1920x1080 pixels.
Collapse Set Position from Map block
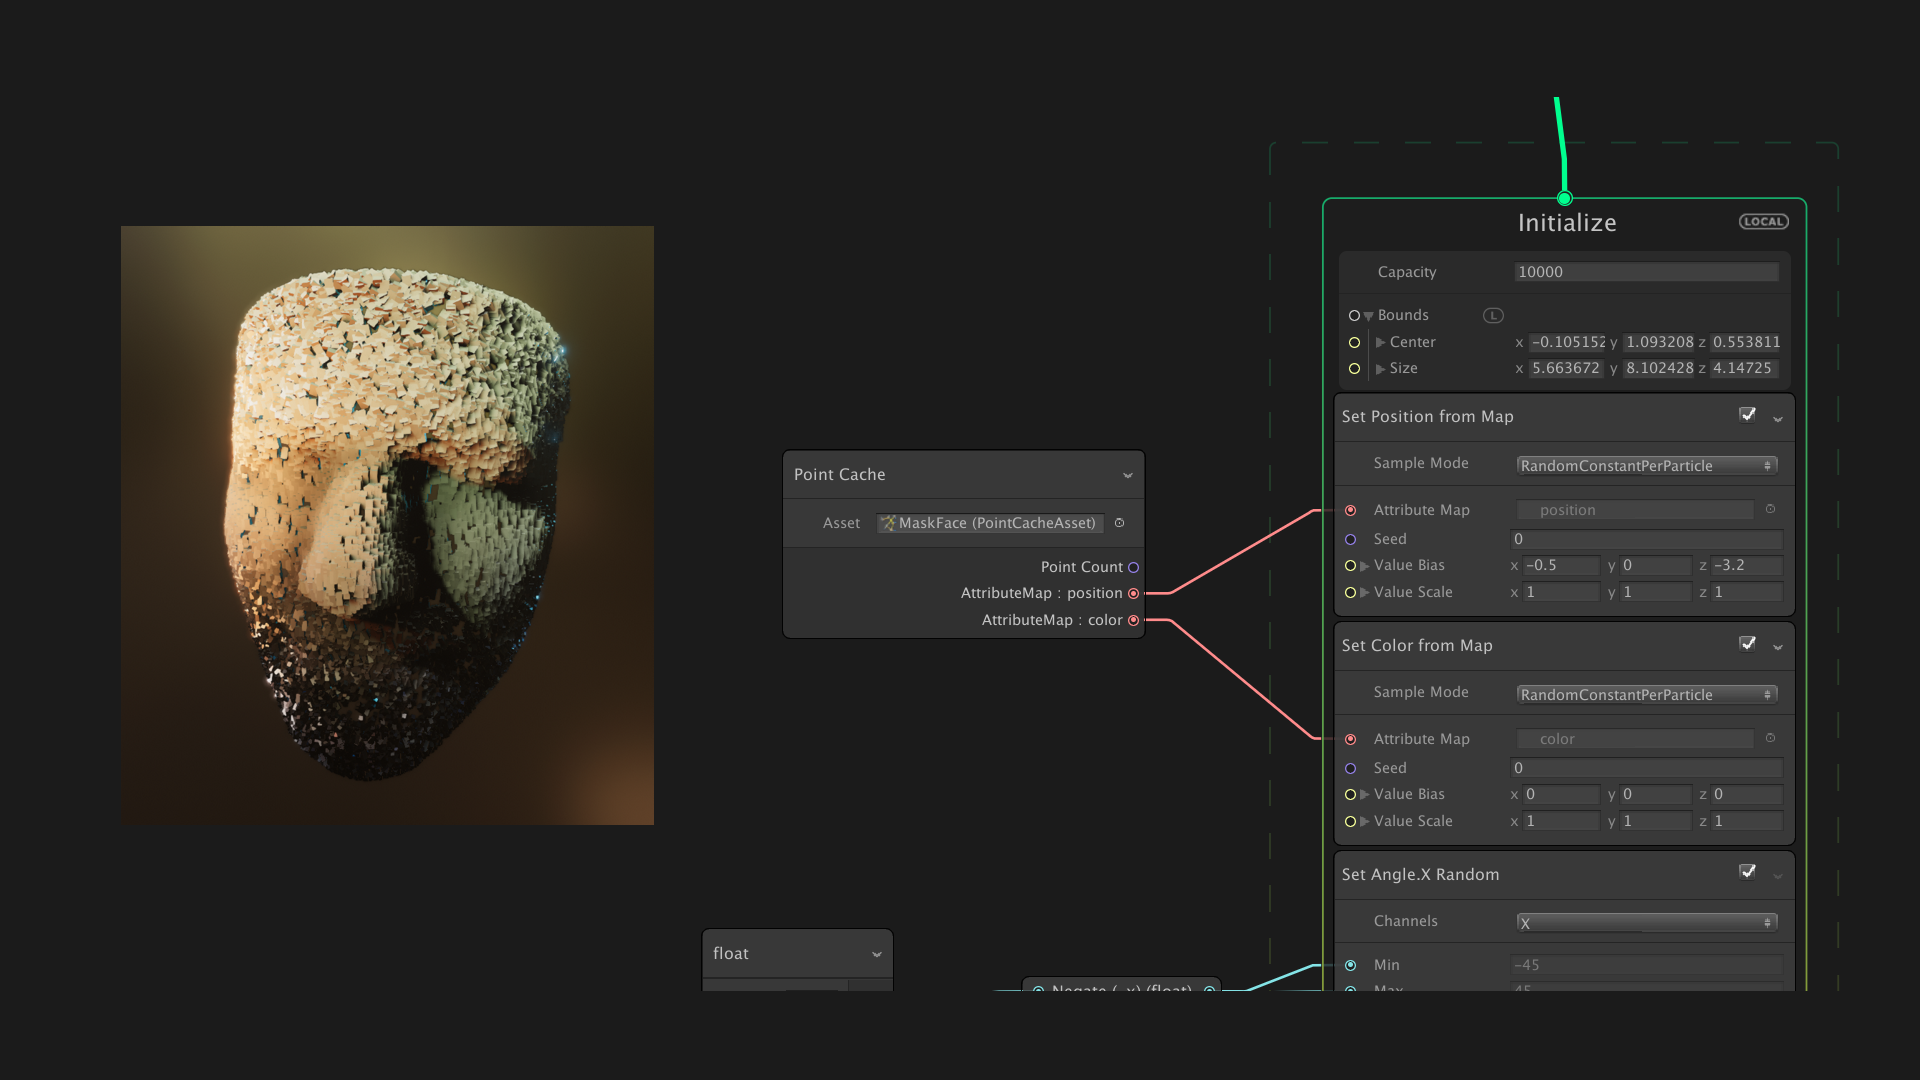point(1777,419)
